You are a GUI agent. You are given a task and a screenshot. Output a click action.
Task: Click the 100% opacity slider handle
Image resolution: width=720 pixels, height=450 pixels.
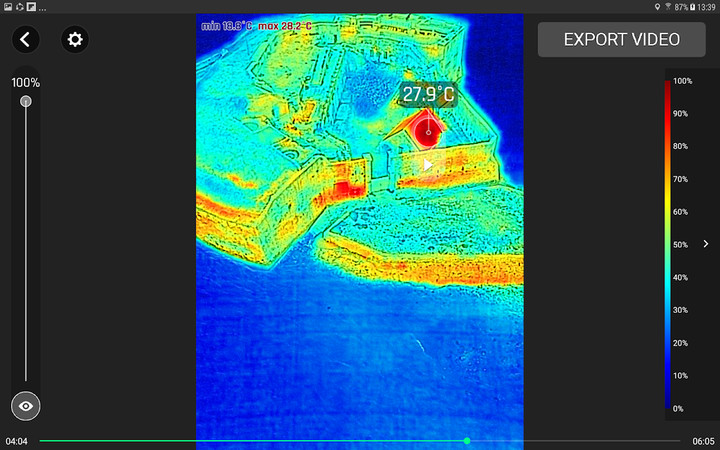tap(26, 101)
